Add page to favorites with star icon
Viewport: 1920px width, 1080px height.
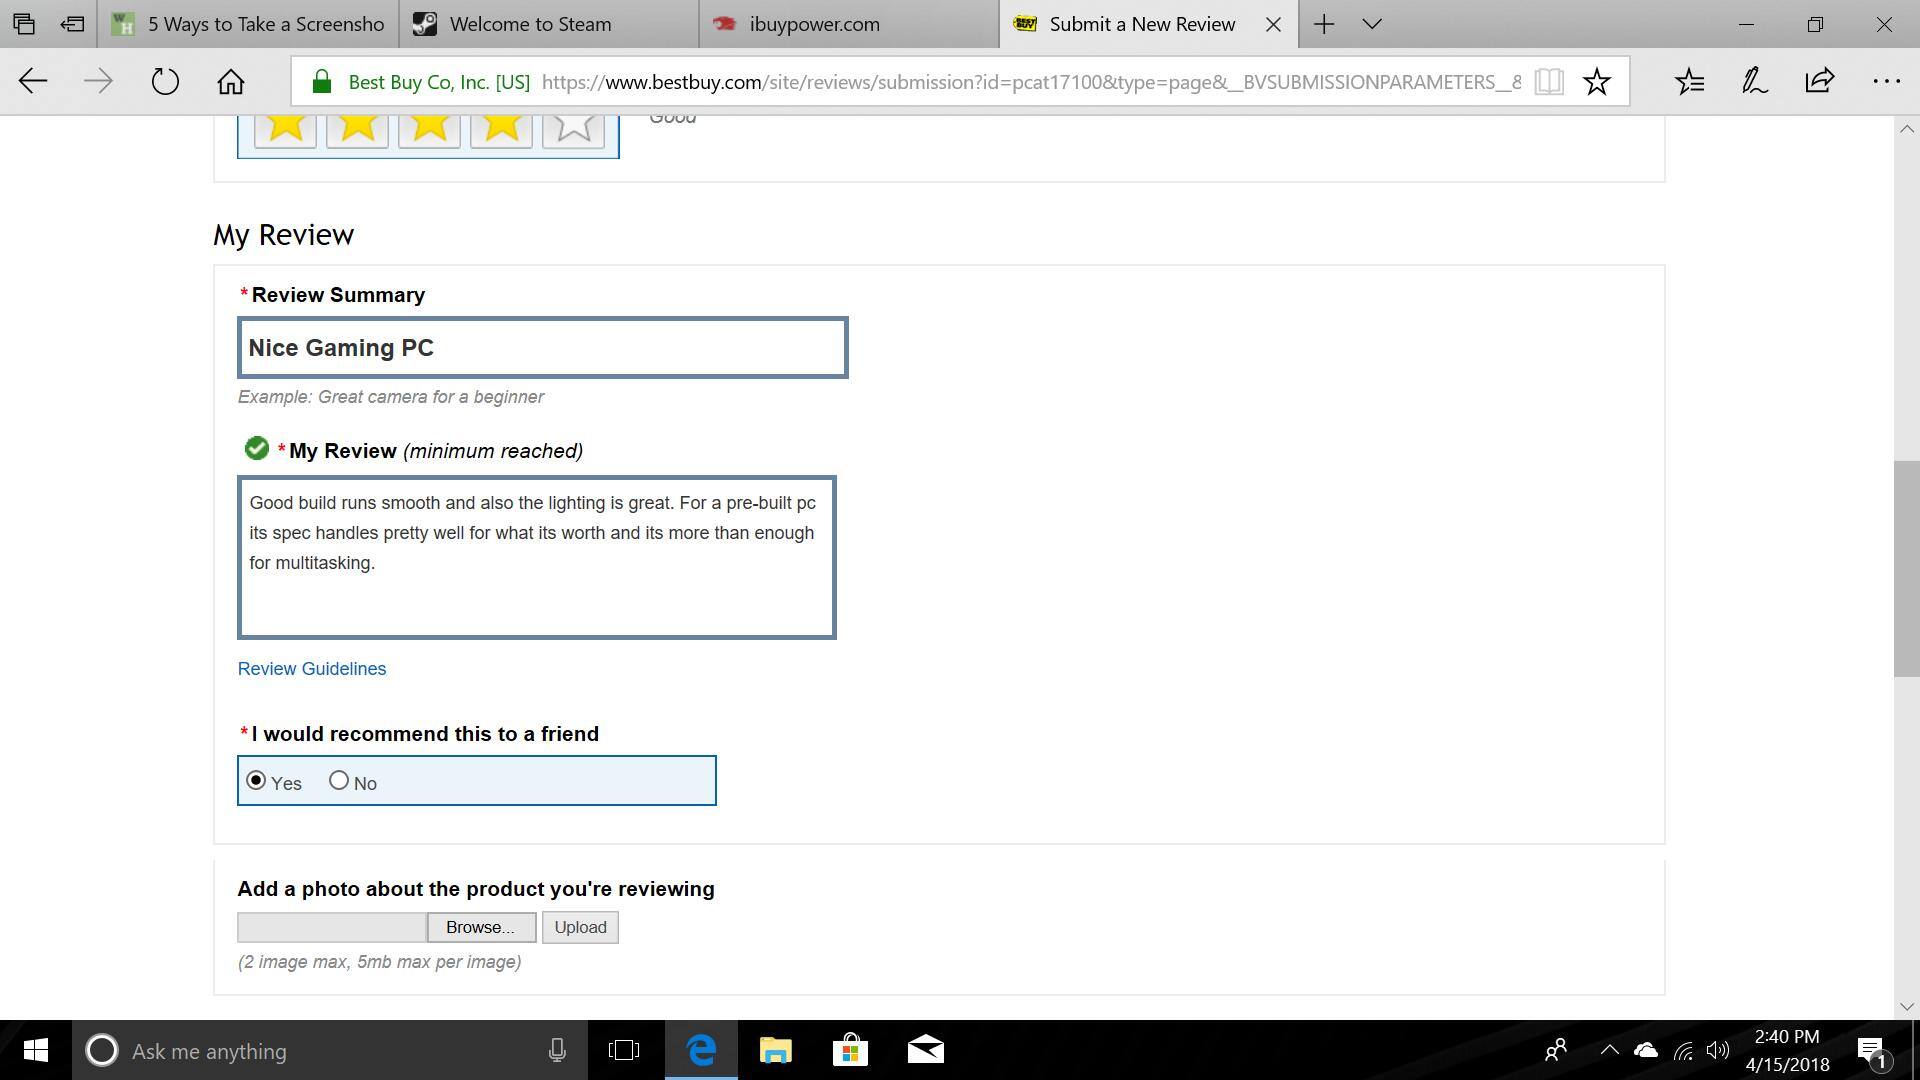point(1596,82)
